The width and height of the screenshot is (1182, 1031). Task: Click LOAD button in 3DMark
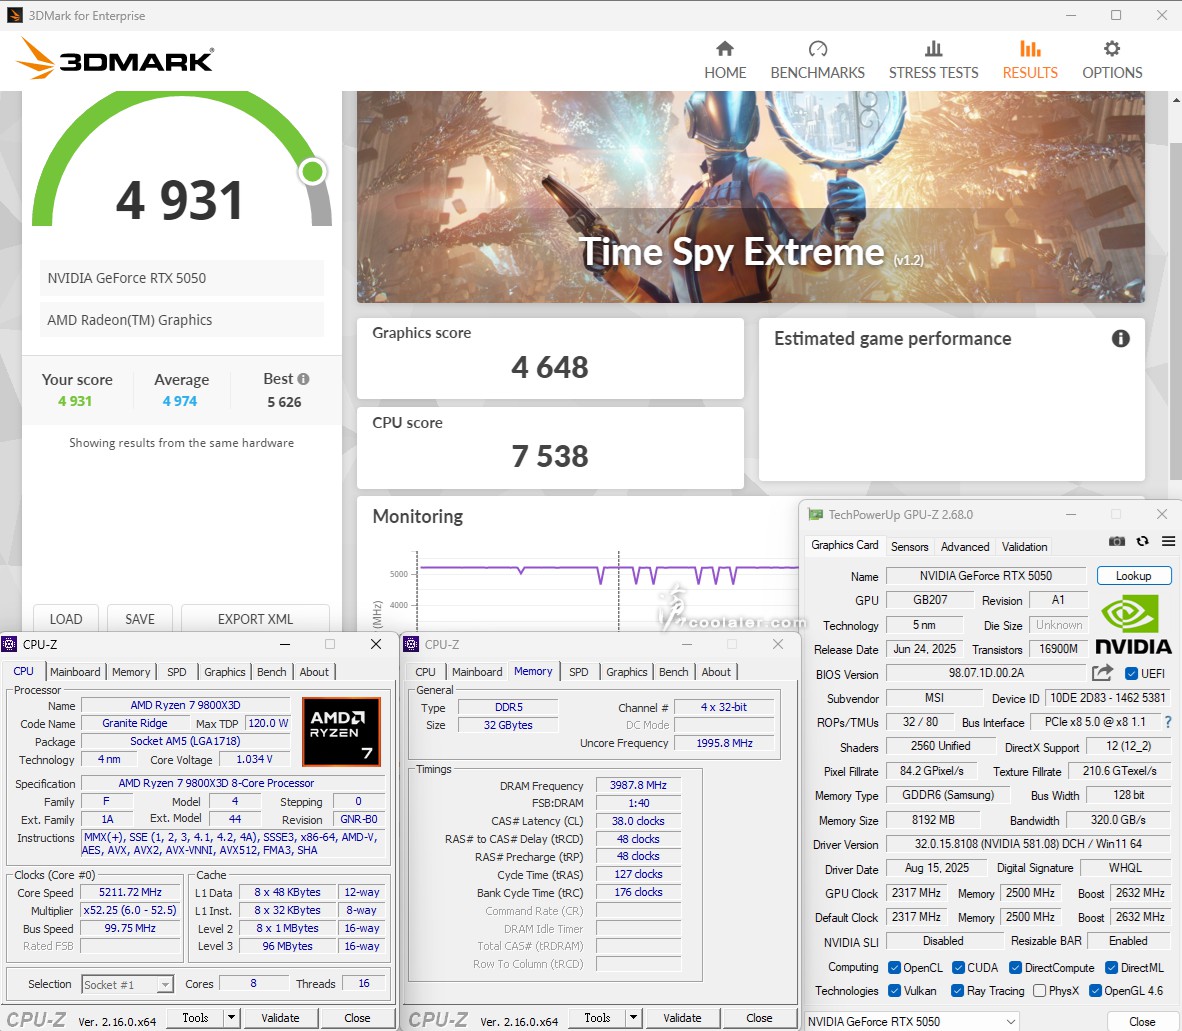tap(66, 619)
